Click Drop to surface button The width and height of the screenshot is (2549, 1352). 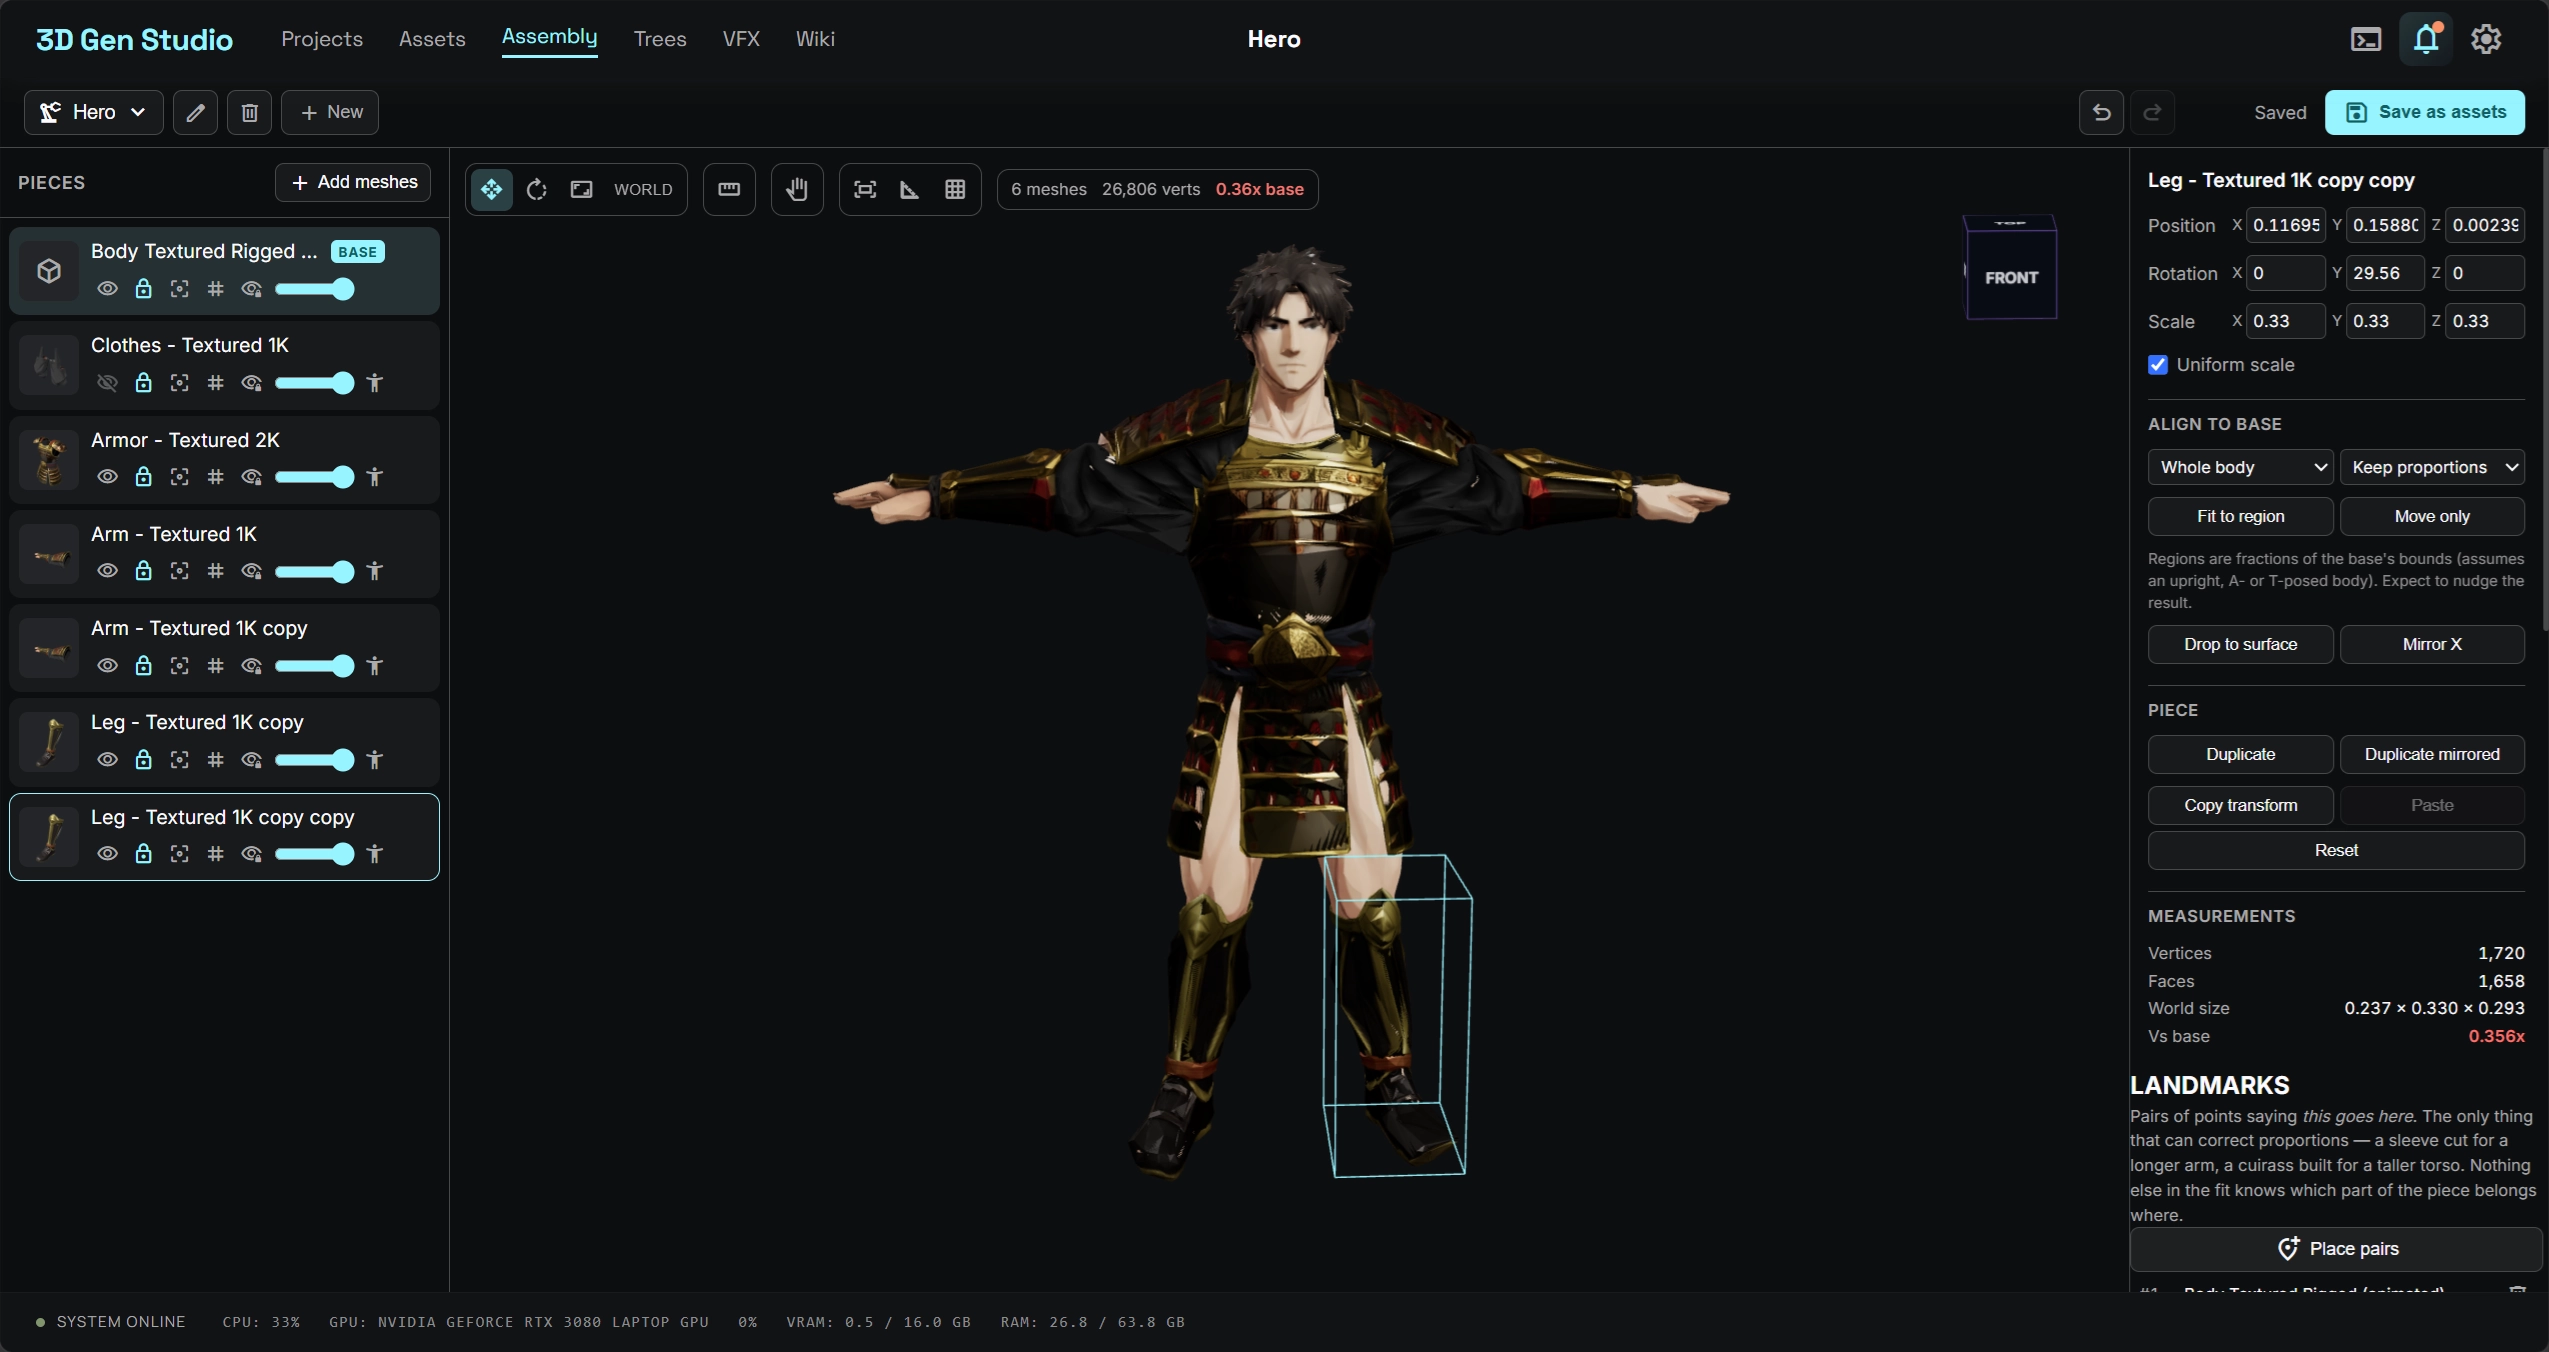tap(2240, 644)
